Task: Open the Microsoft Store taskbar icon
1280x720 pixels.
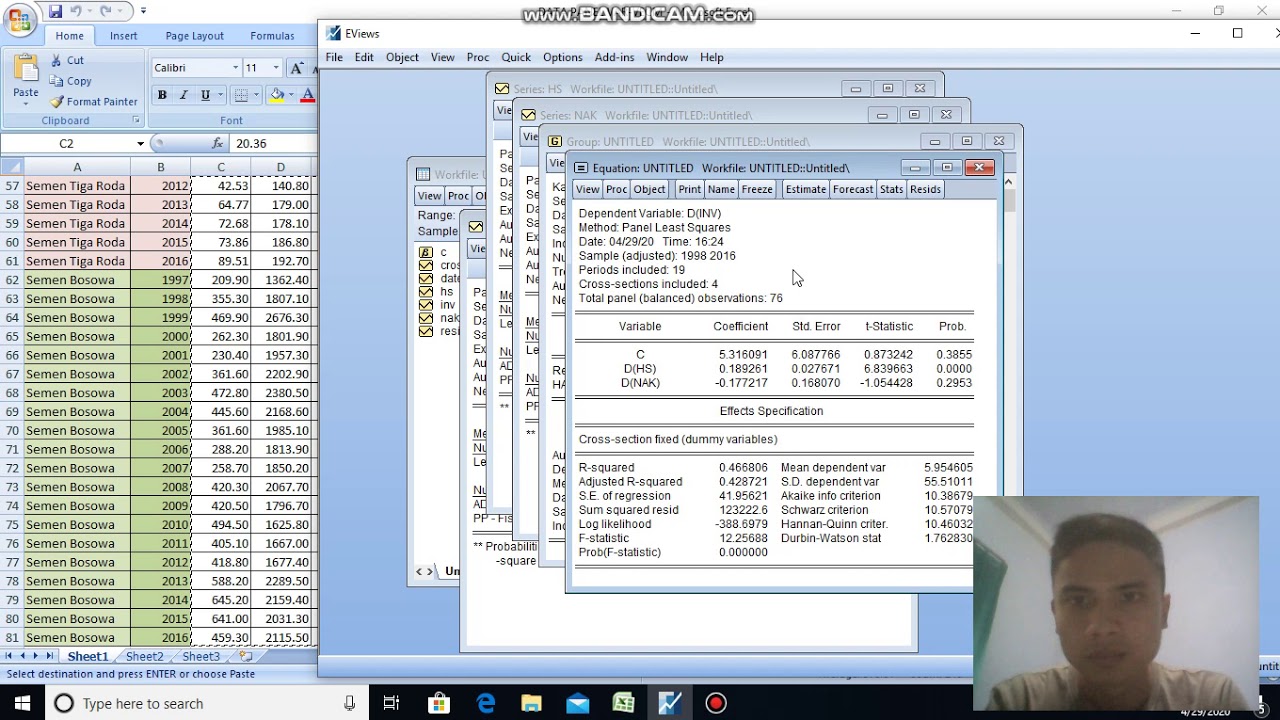Action: click(439, 704)
